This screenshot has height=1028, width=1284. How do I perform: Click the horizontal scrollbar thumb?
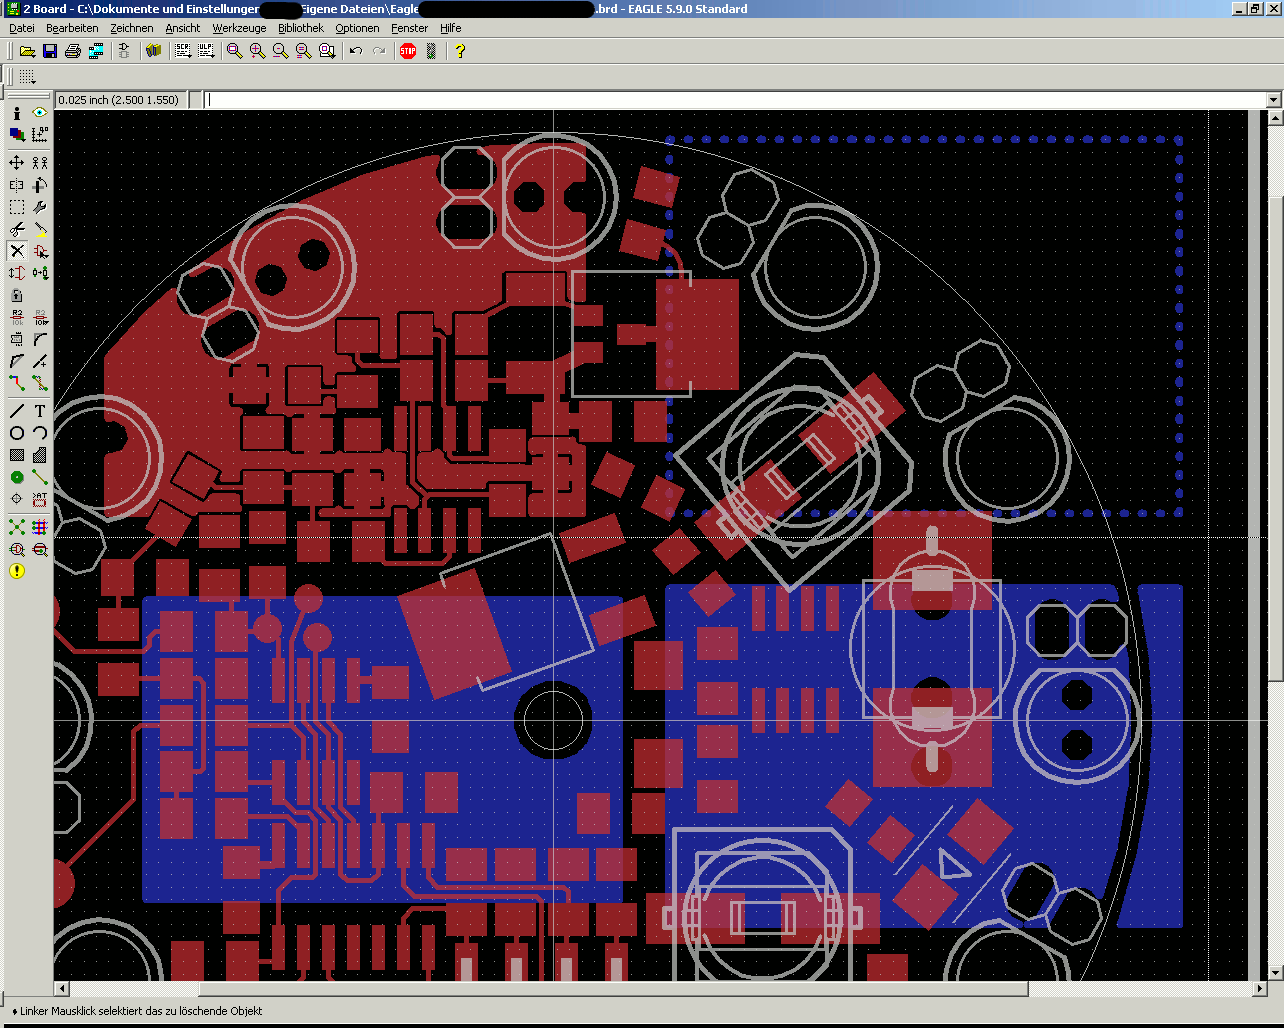[x=613, y=989]
